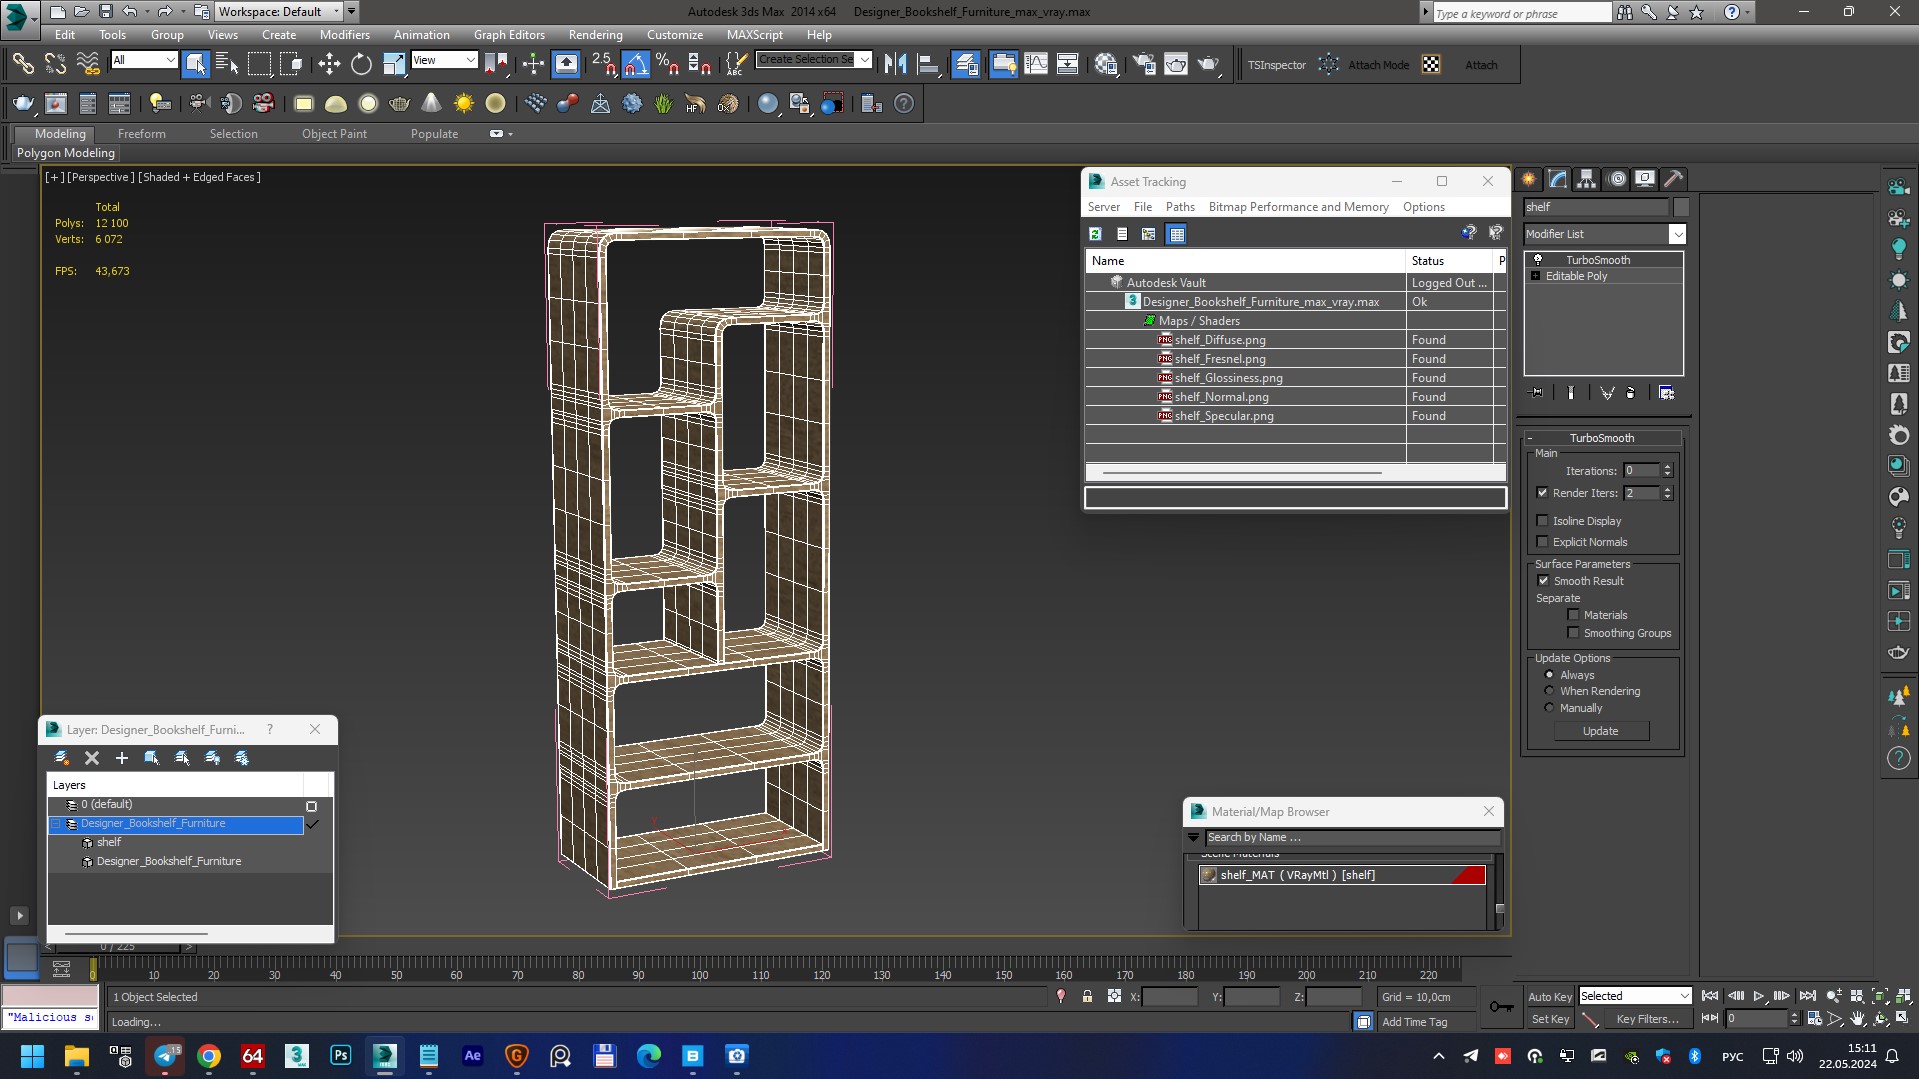
Task: Open Select by Name dialog
Action: pos(227,65)
